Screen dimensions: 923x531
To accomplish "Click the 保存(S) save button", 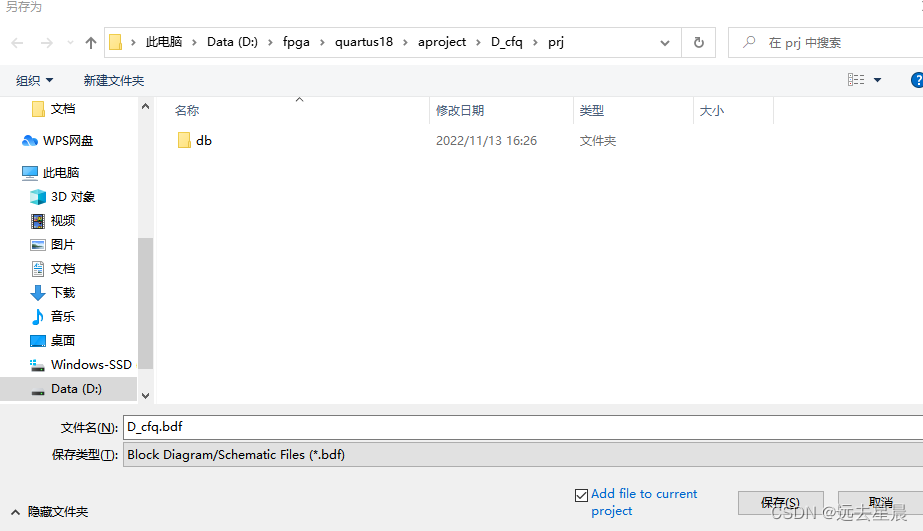I will tap(781, 503).
